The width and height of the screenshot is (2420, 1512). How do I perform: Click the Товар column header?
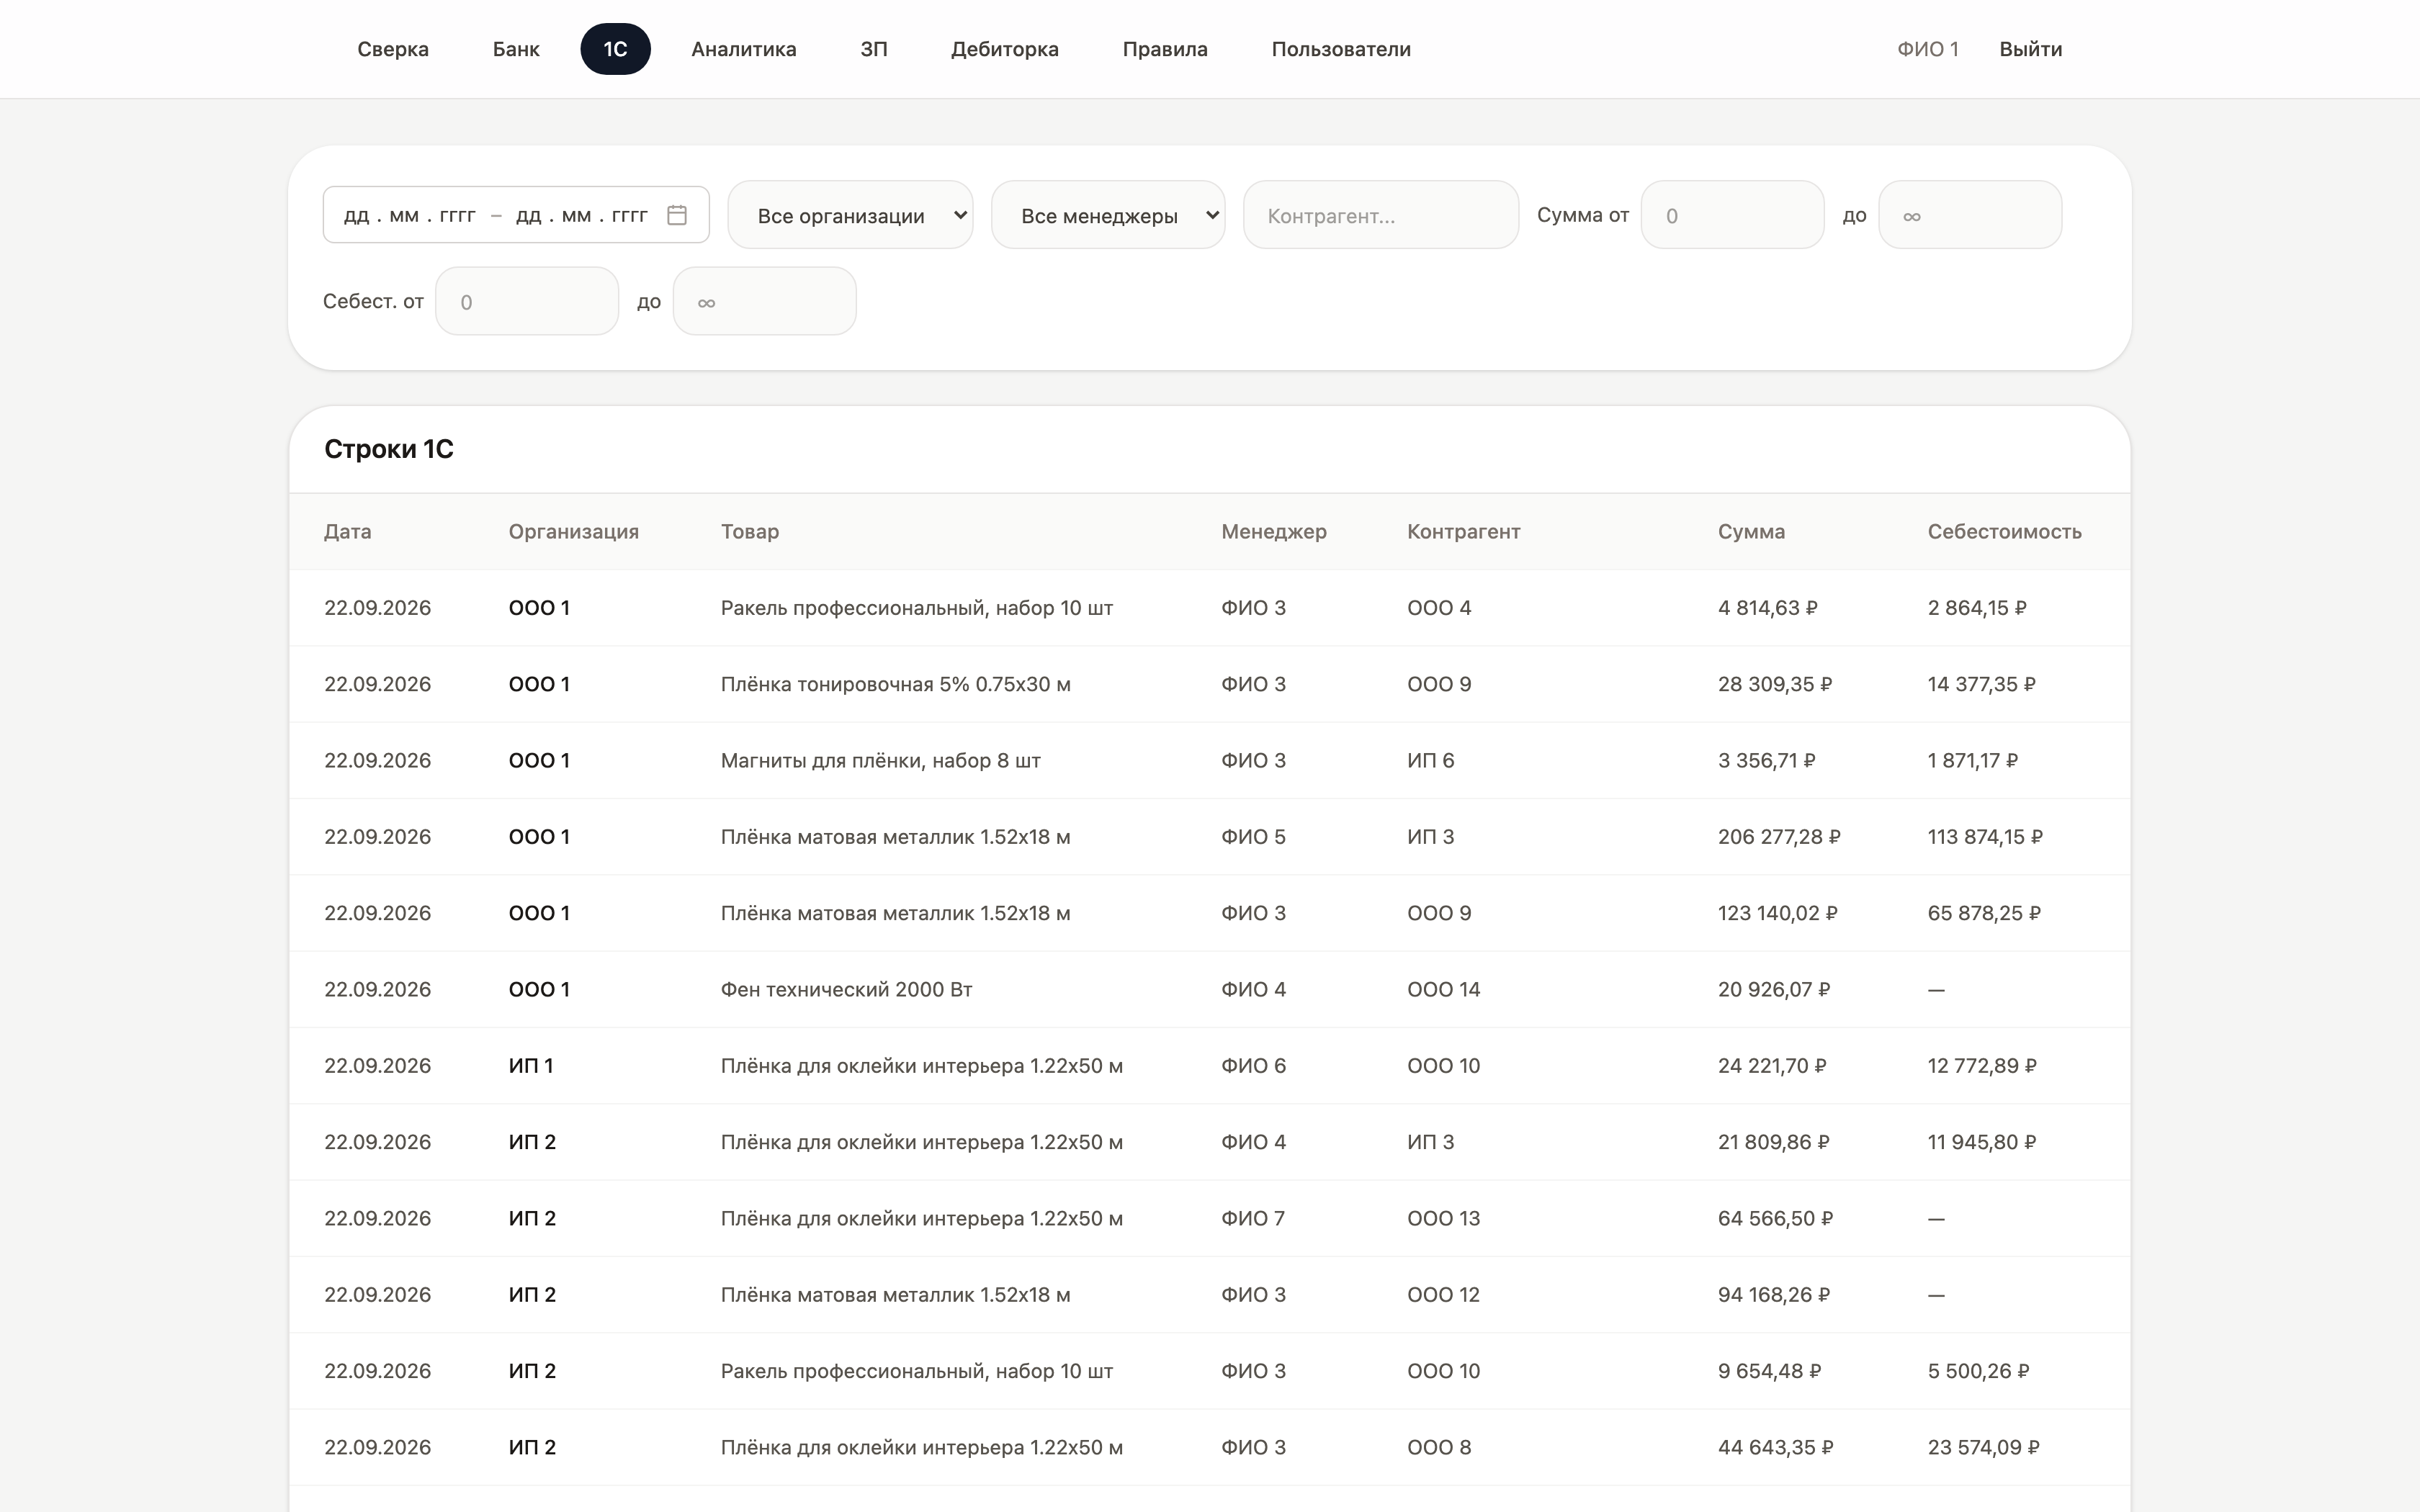pyautogui.click(x=750, y=532)
